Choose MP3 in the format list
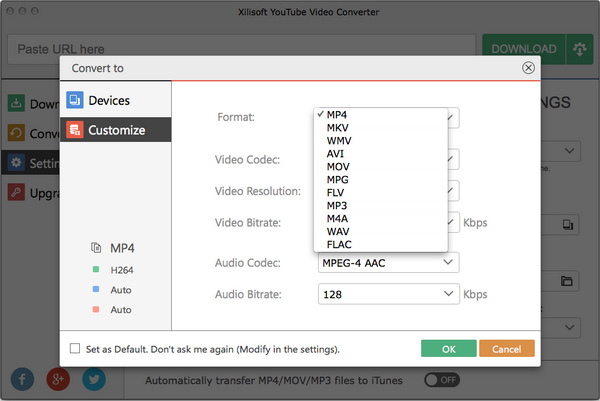The image size is (600, 401). click(x=337, y=206)
